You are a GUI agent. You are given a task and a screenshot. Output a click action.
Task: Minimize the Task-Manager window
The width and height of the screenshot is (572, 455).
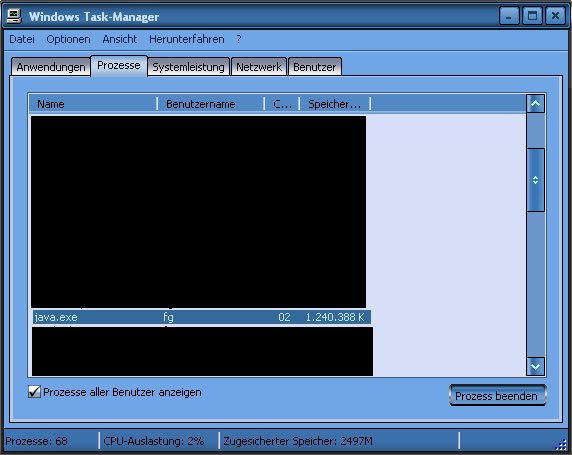tap(509, 16)
